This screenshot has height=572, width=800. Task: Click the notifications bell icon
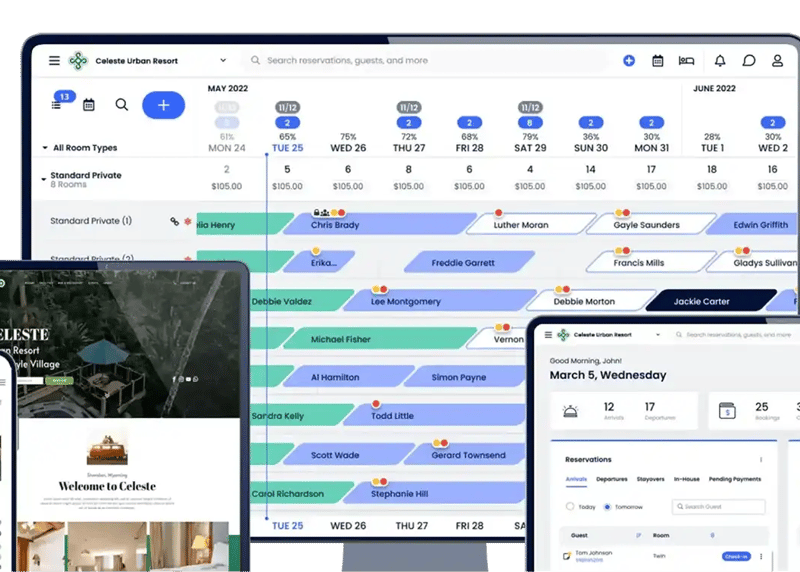click(720, 61)
